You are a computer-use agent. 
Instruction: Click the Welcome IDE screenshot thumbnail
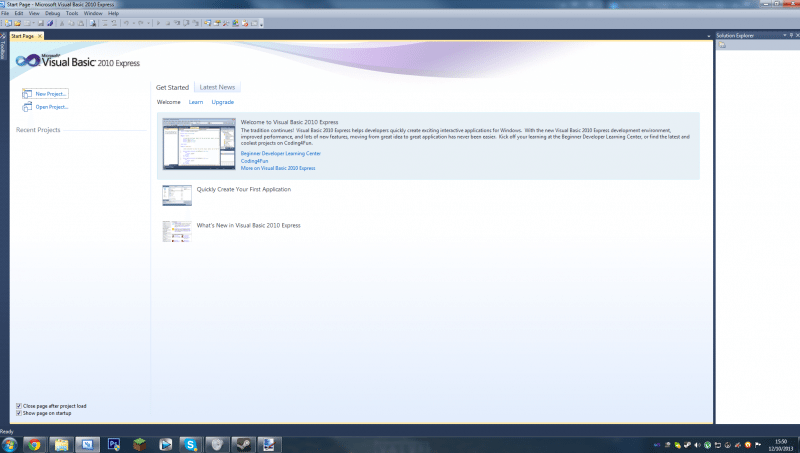click(x=199, y=144)
